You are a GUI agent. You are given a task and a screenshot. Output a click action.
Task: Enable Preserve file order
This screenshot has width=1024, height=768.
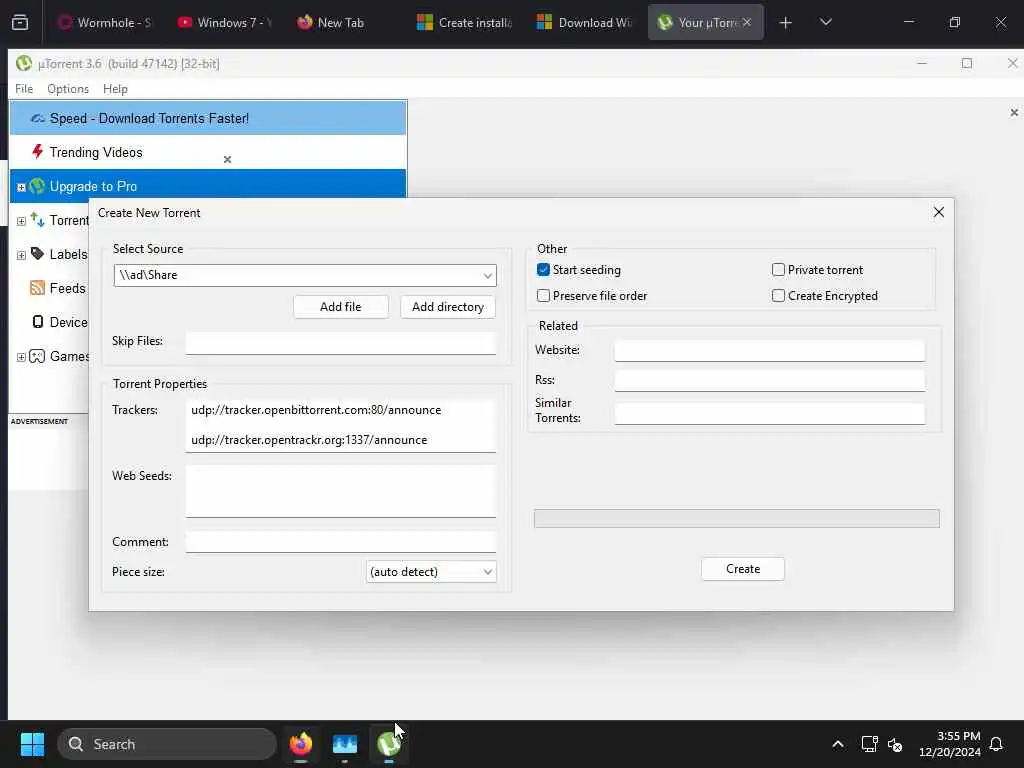click(x=543, y=296)
